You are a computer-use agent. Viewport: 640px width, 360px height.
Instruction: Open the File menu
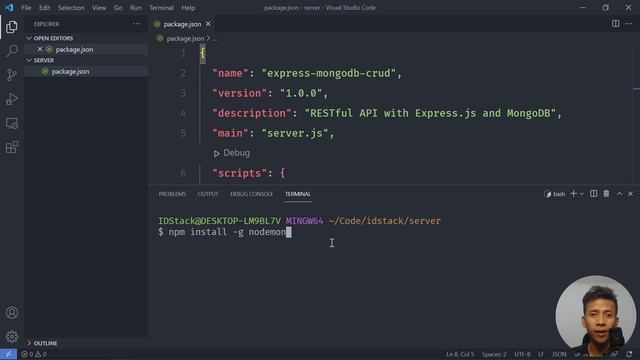pyautogui.click(x=26, y=8)
